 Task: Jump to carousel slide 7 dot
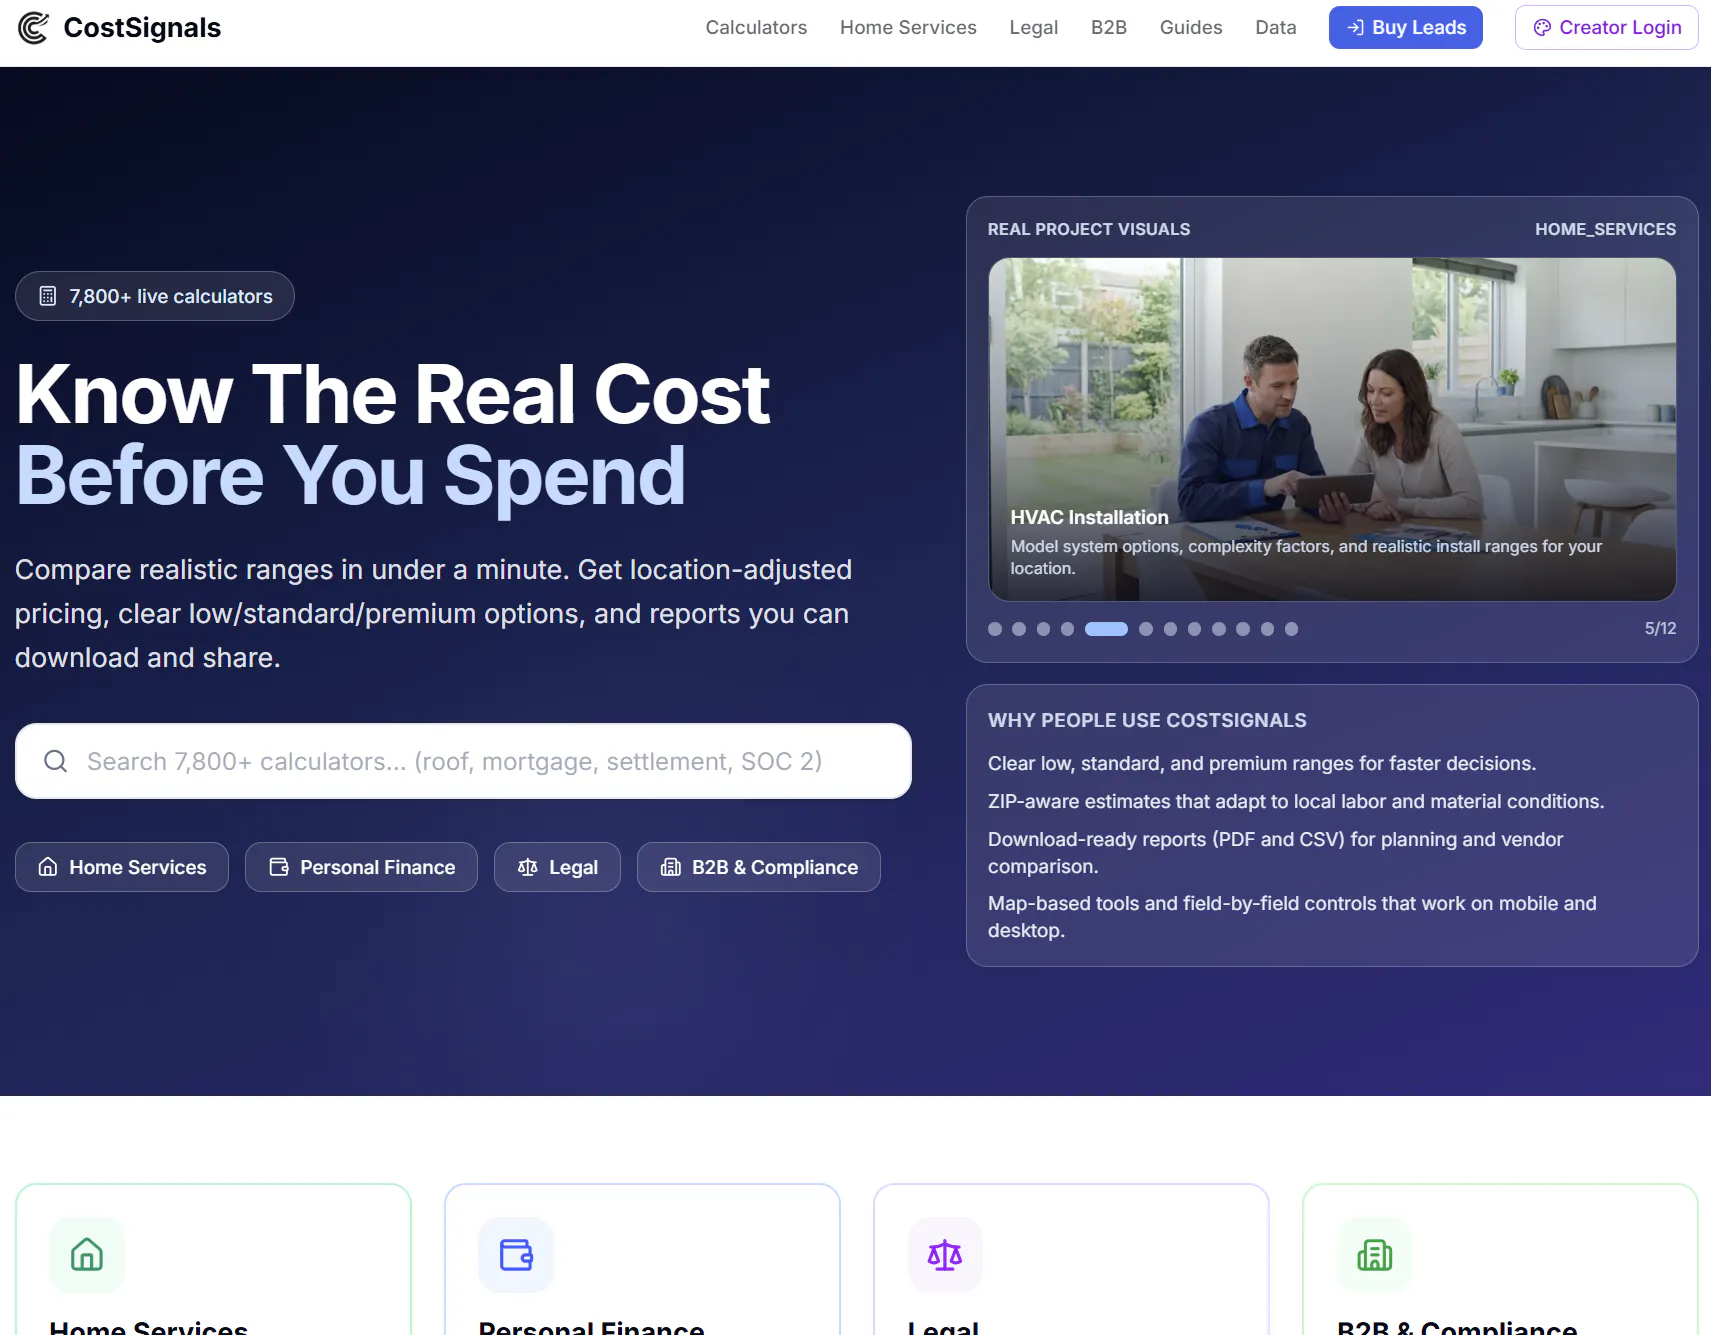1170,629
